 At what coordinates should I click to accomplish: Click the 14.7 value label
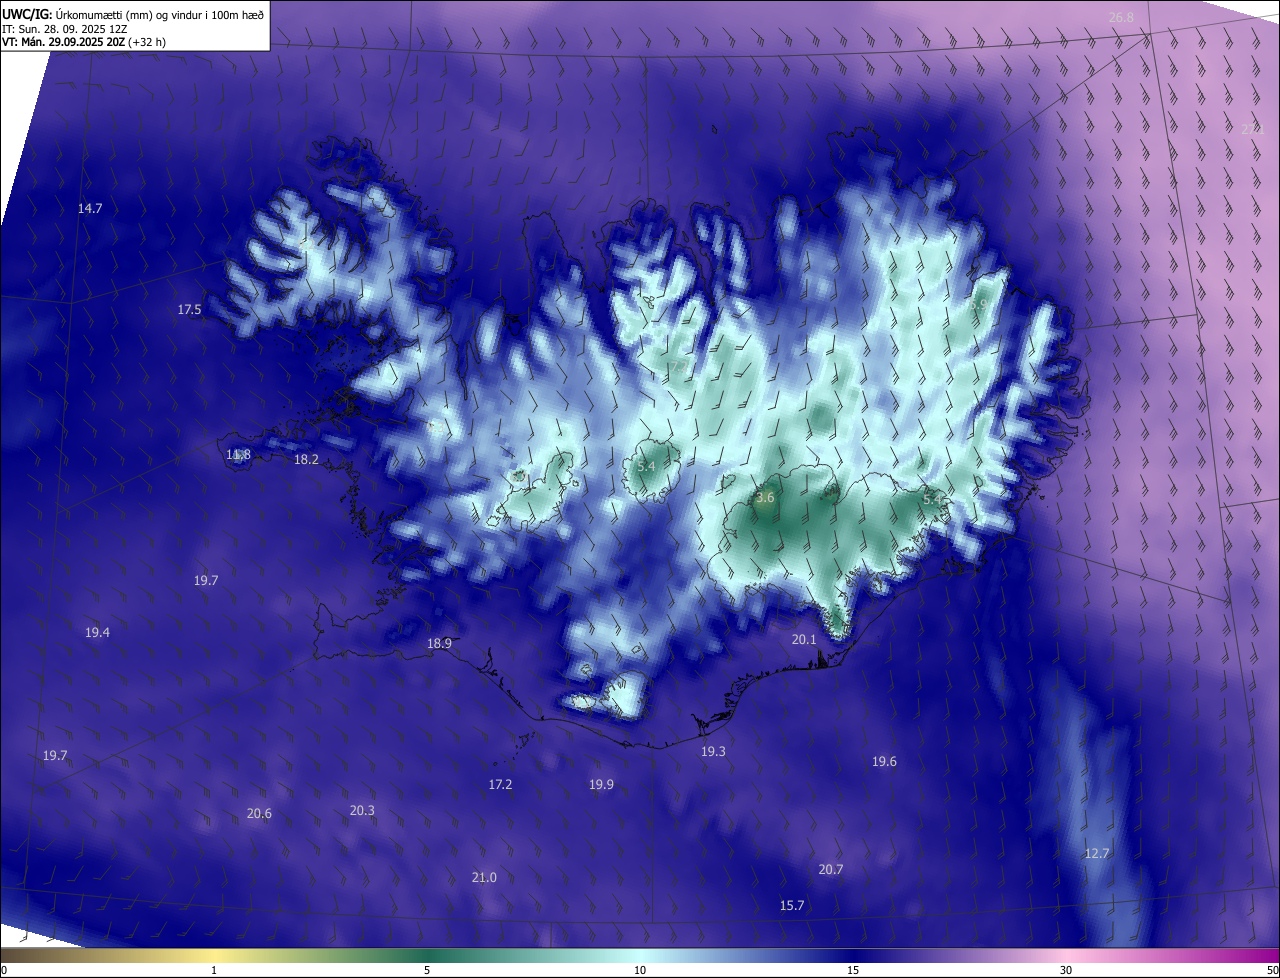[x=90, y=209]
